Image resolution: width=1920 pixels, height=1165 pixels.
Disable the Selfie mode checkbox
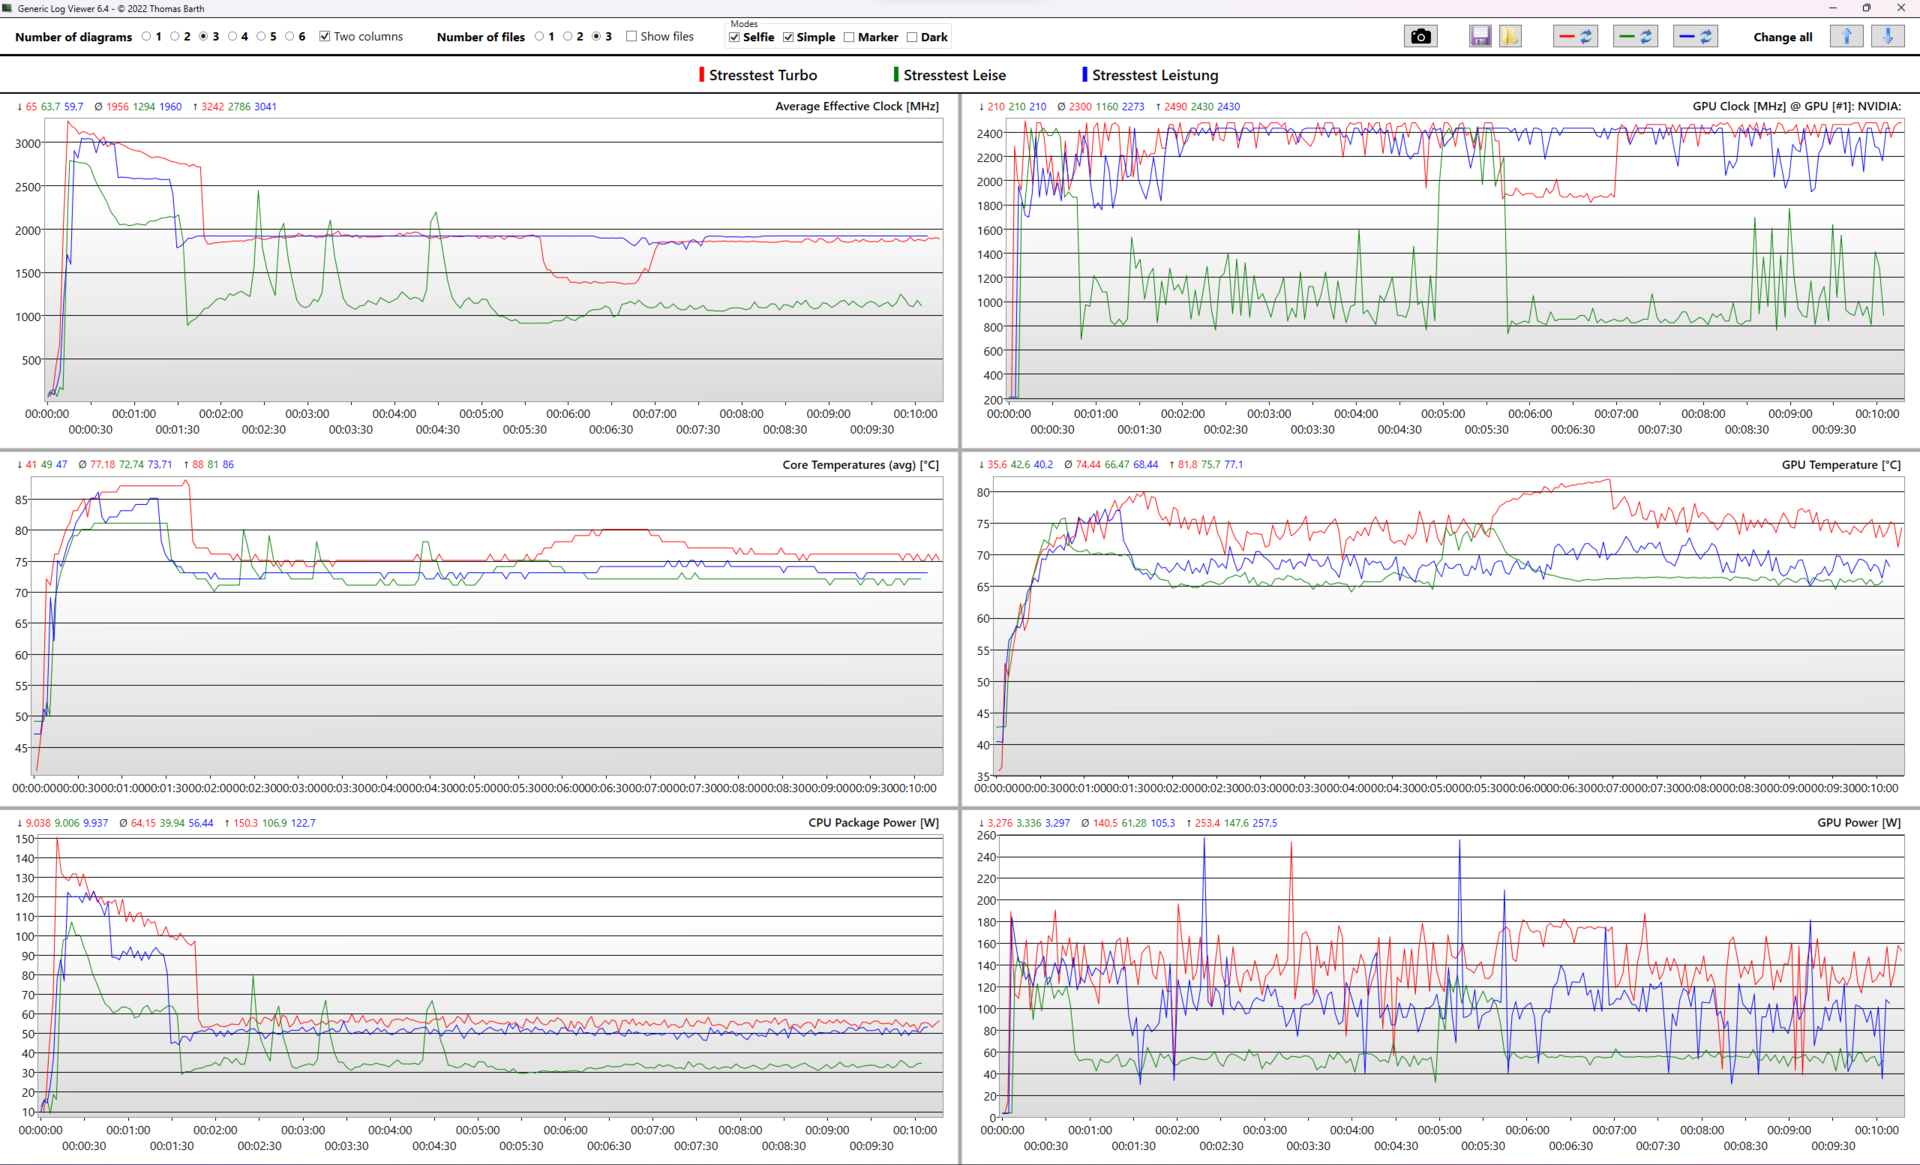[x=735, y=38]
